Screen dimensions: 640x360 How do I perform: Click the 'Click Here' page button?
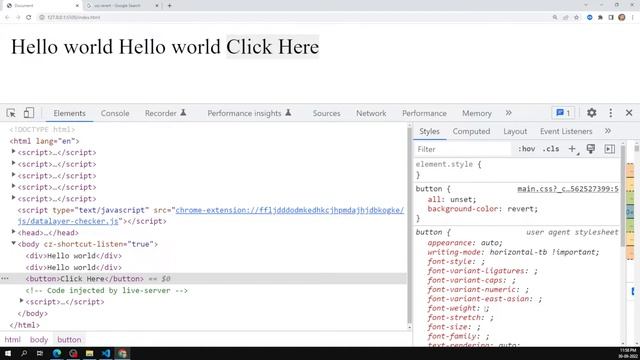[x=273, y=47]
